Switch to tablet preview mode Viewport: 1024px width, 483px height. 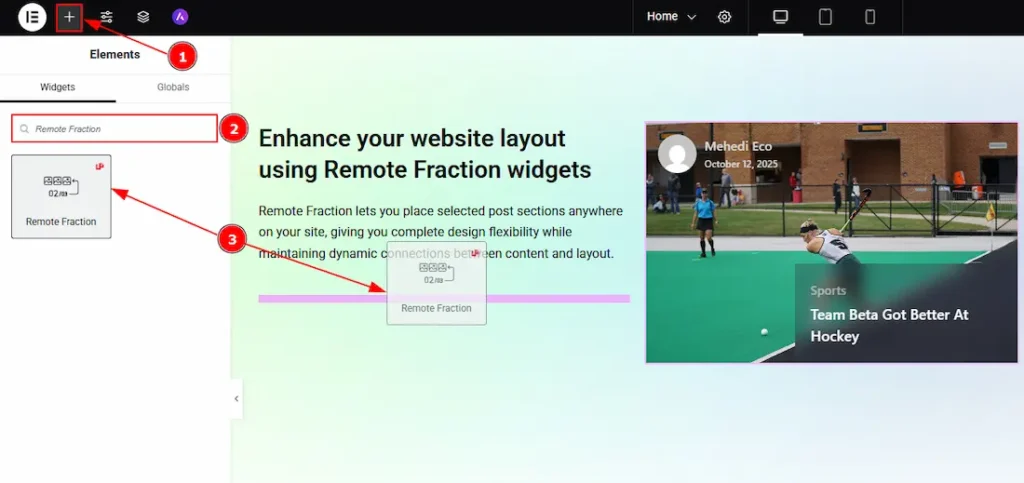click(825, 17)
